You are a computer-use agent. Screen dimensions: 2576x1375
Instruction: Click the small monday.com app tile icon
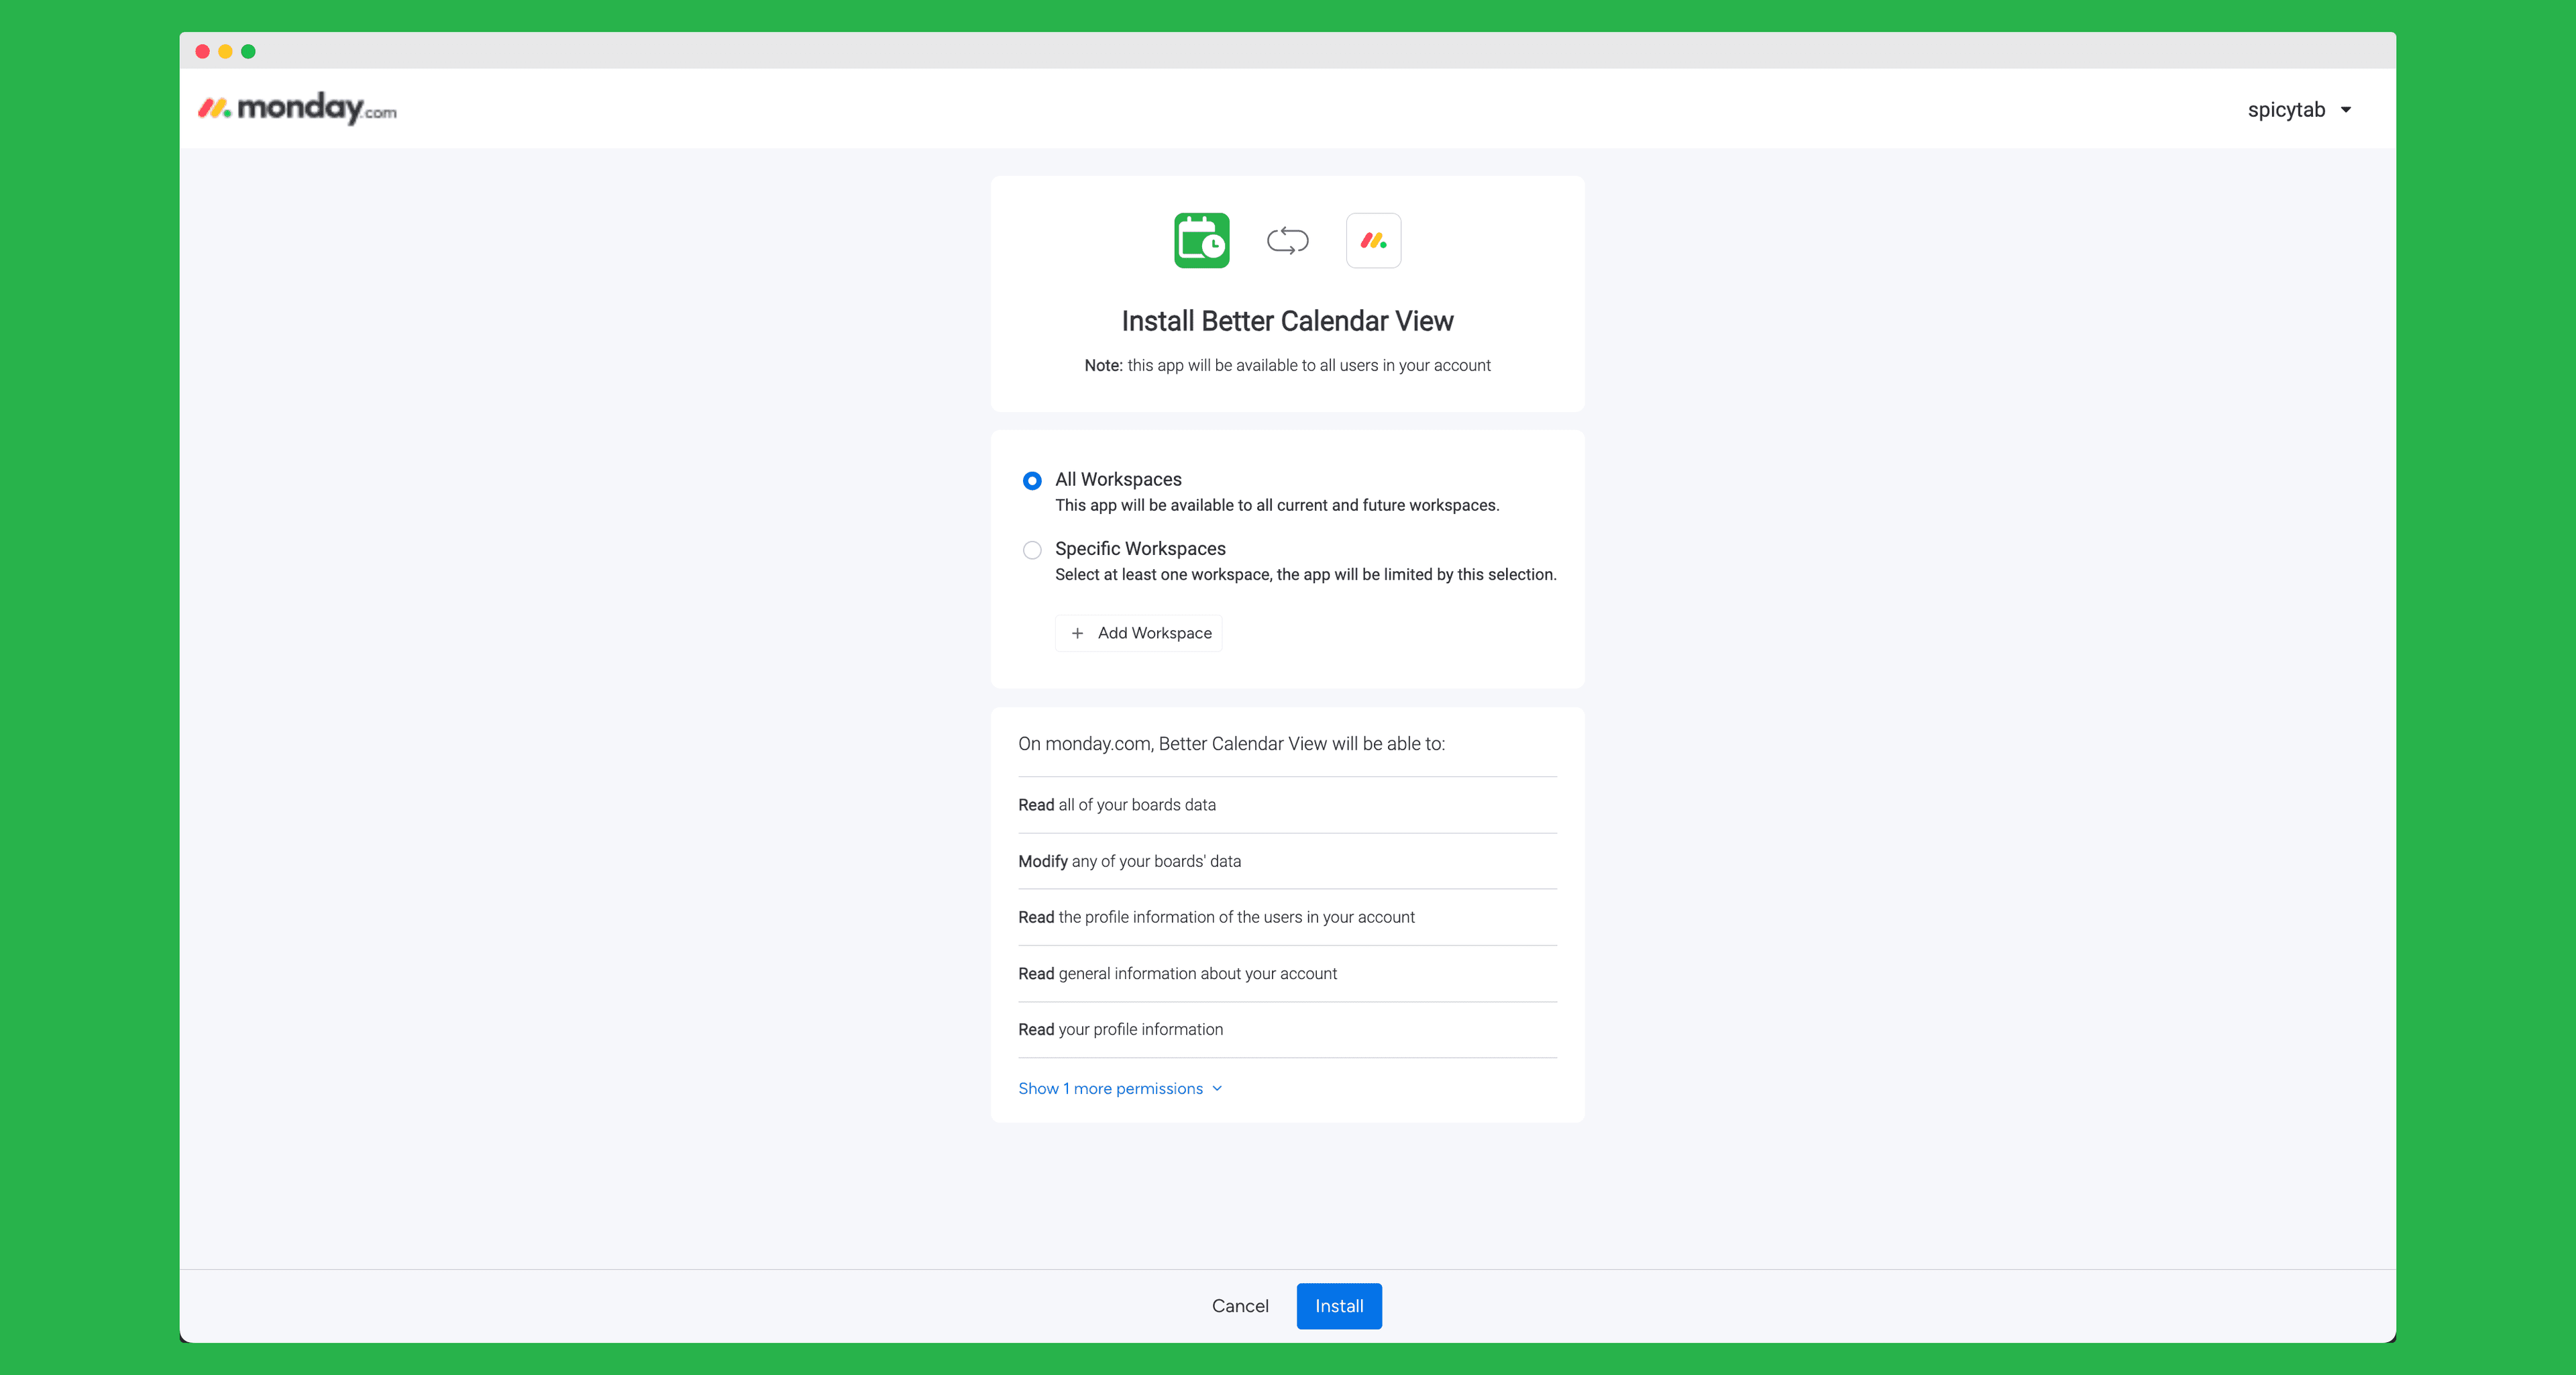[x=1373, y=240]
